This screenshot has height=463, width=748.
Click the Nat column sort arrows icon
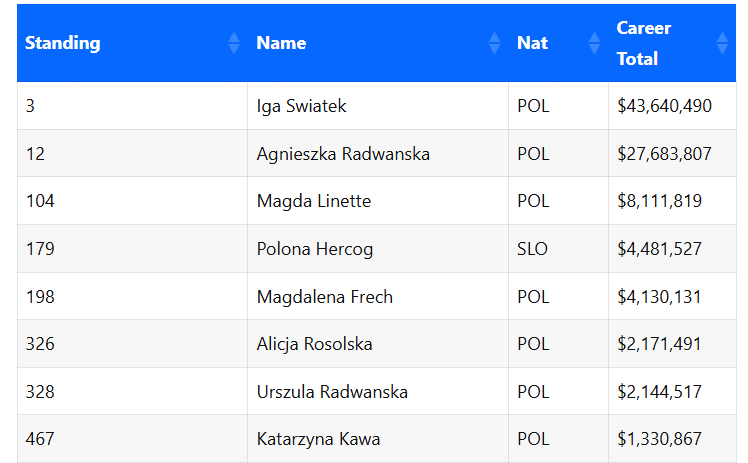(595, 43)
